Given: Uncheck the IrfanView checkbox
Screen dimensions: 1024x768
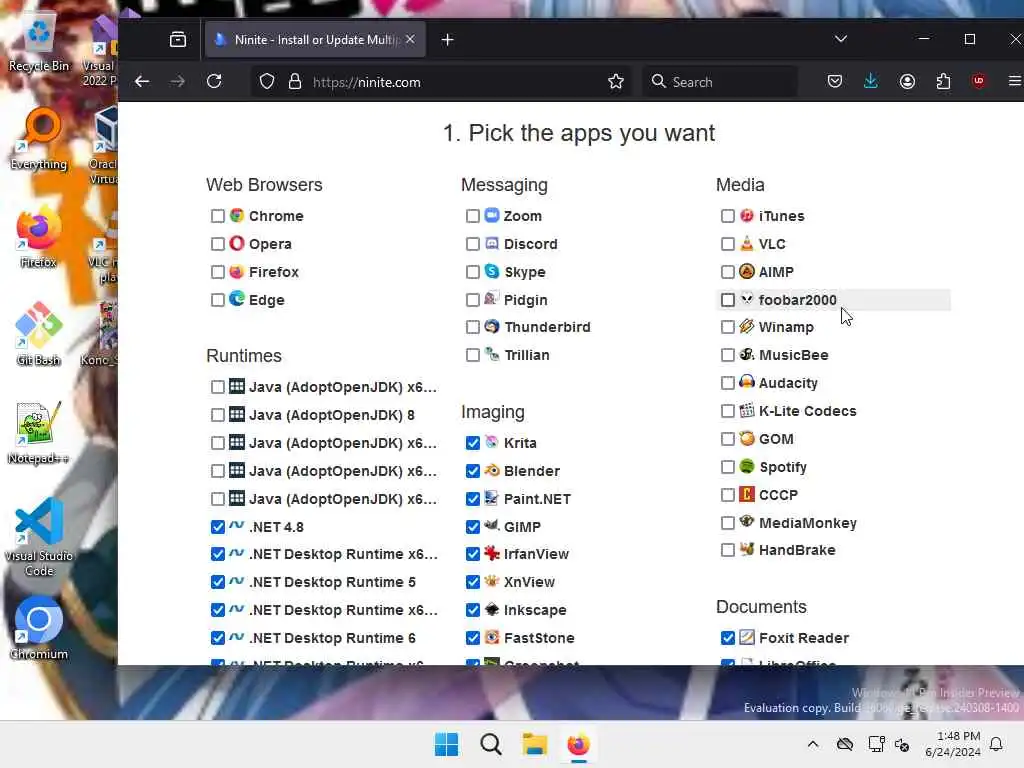Looking at the screenshot, I should 472,554.
